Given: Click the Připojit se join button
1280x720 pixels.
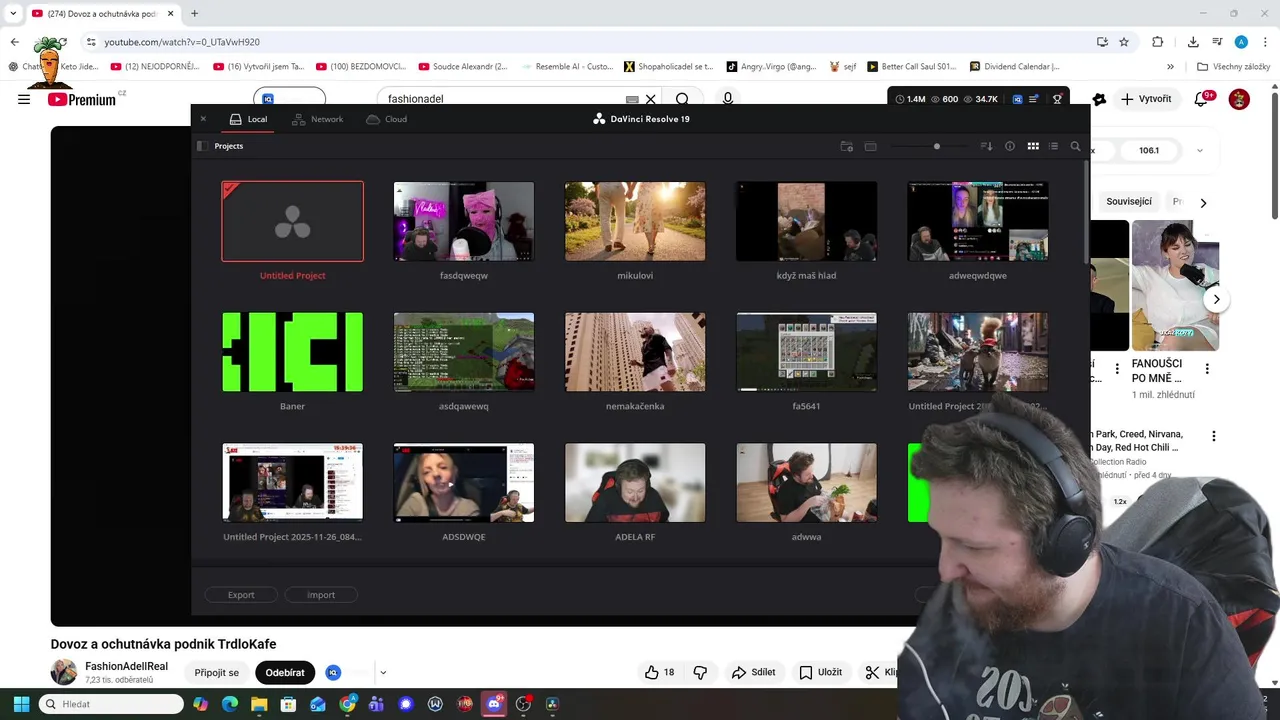Looking at the screenshot, I should click(x=217, y=673).
